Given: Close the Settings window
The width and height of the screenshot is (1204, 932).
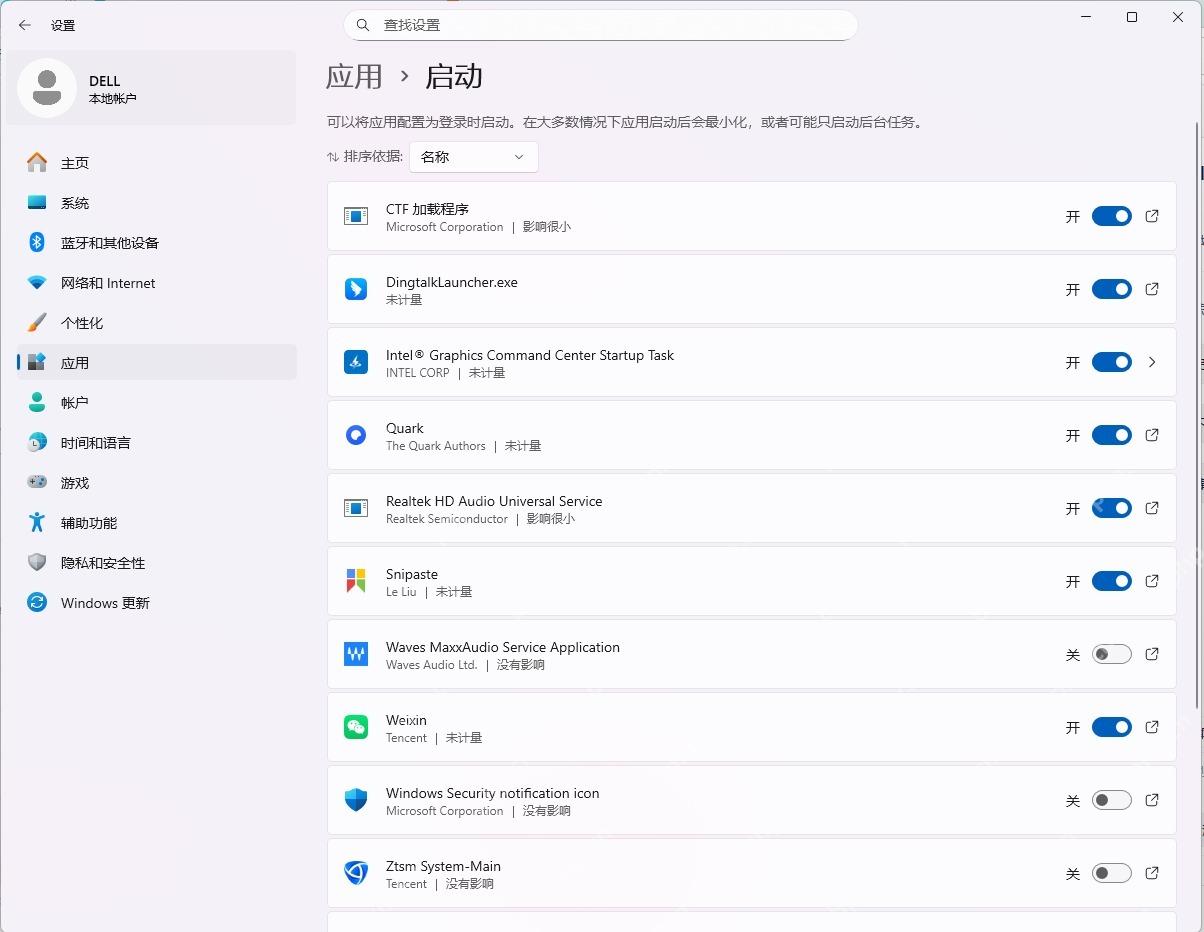Looking at the screenshot, I should (1178, 17).
